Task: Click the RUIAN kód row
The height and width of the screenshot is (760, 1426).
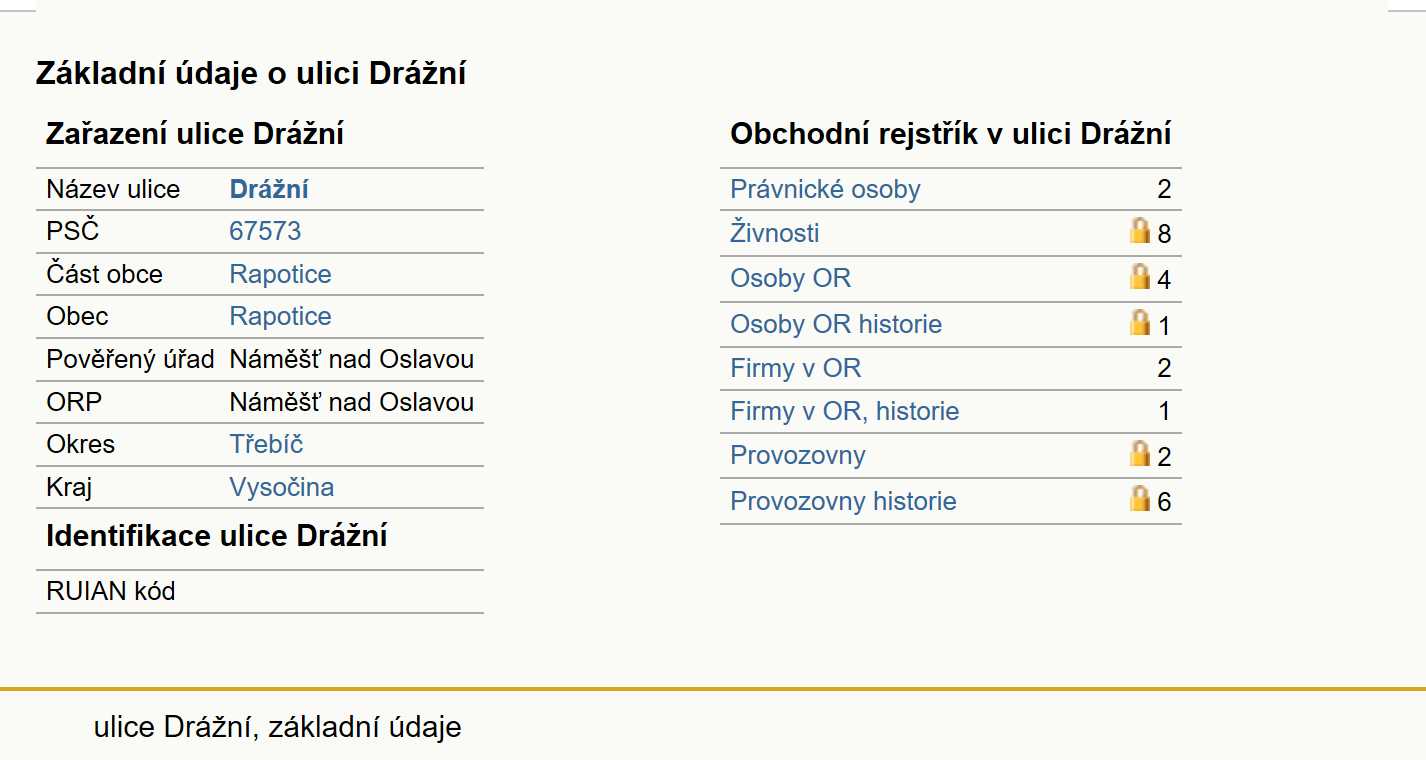Action: point(260,591)
